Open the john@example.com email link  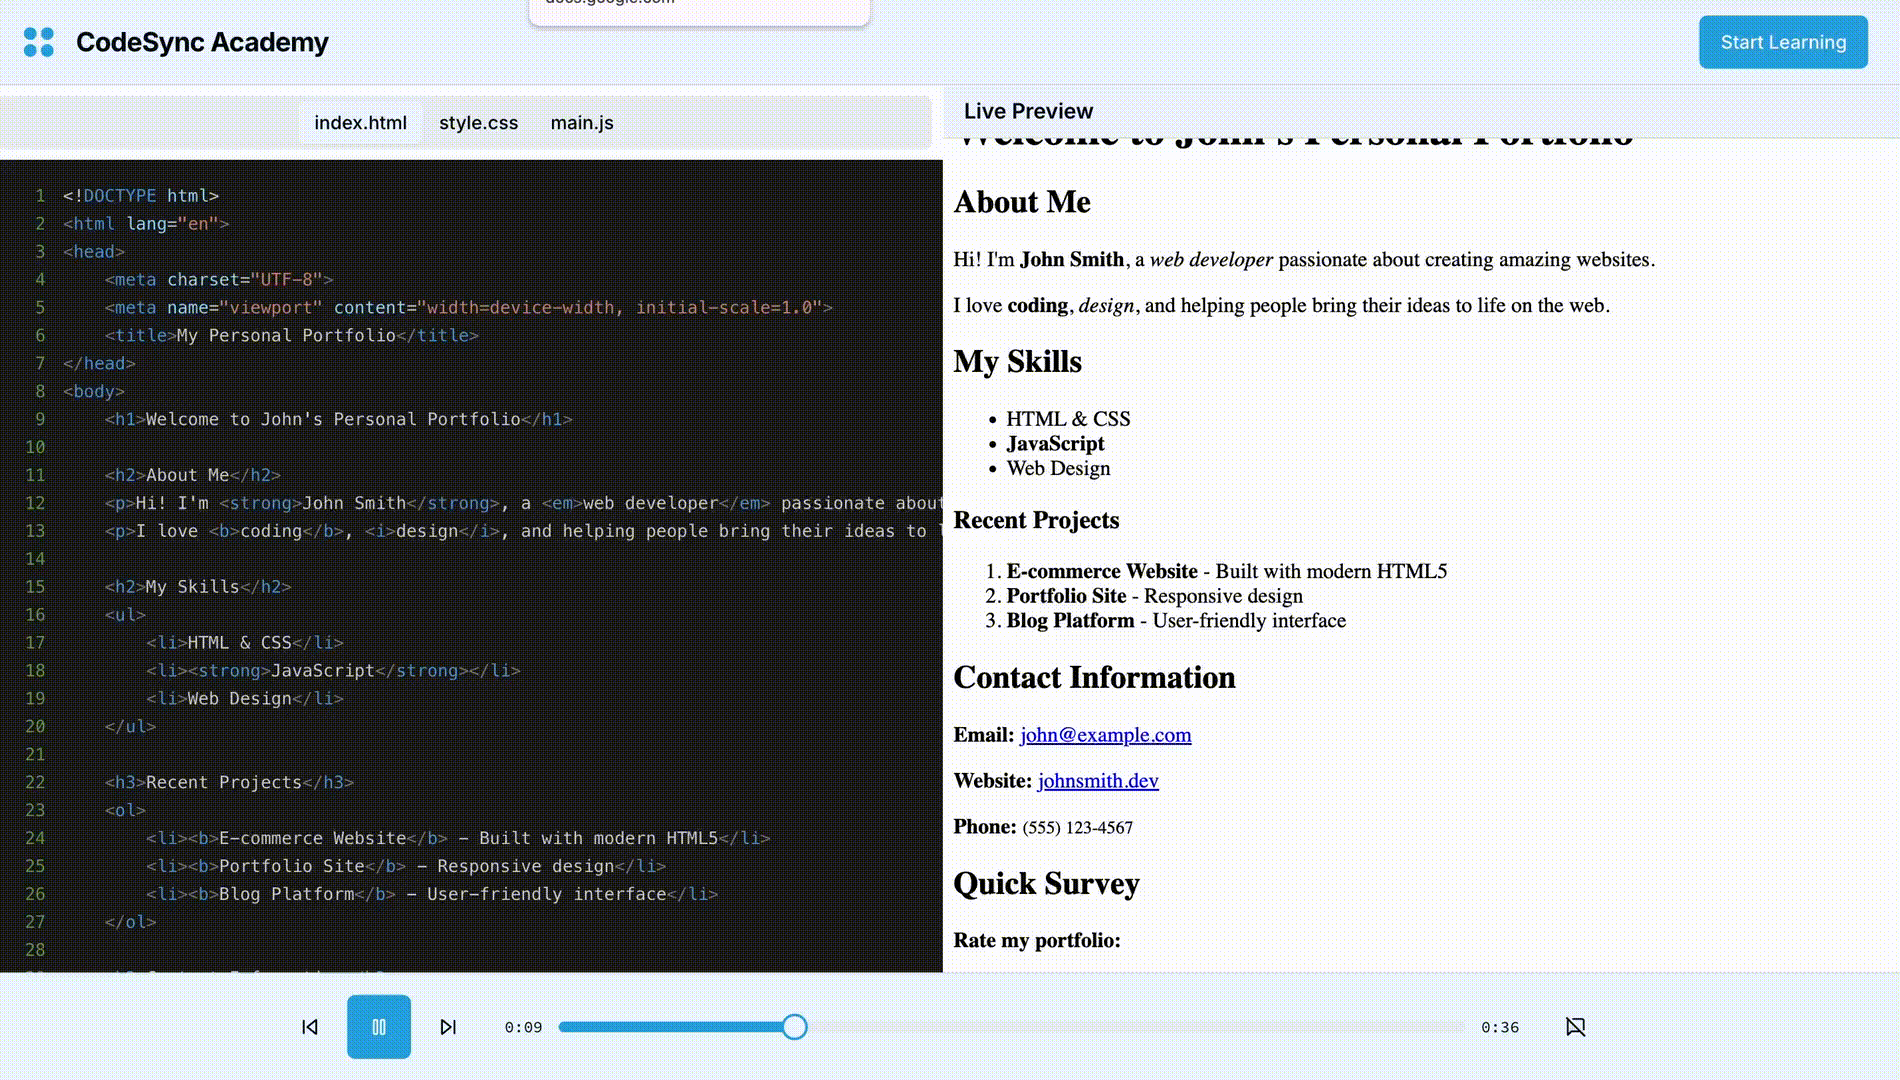(x=1105, y=735)
